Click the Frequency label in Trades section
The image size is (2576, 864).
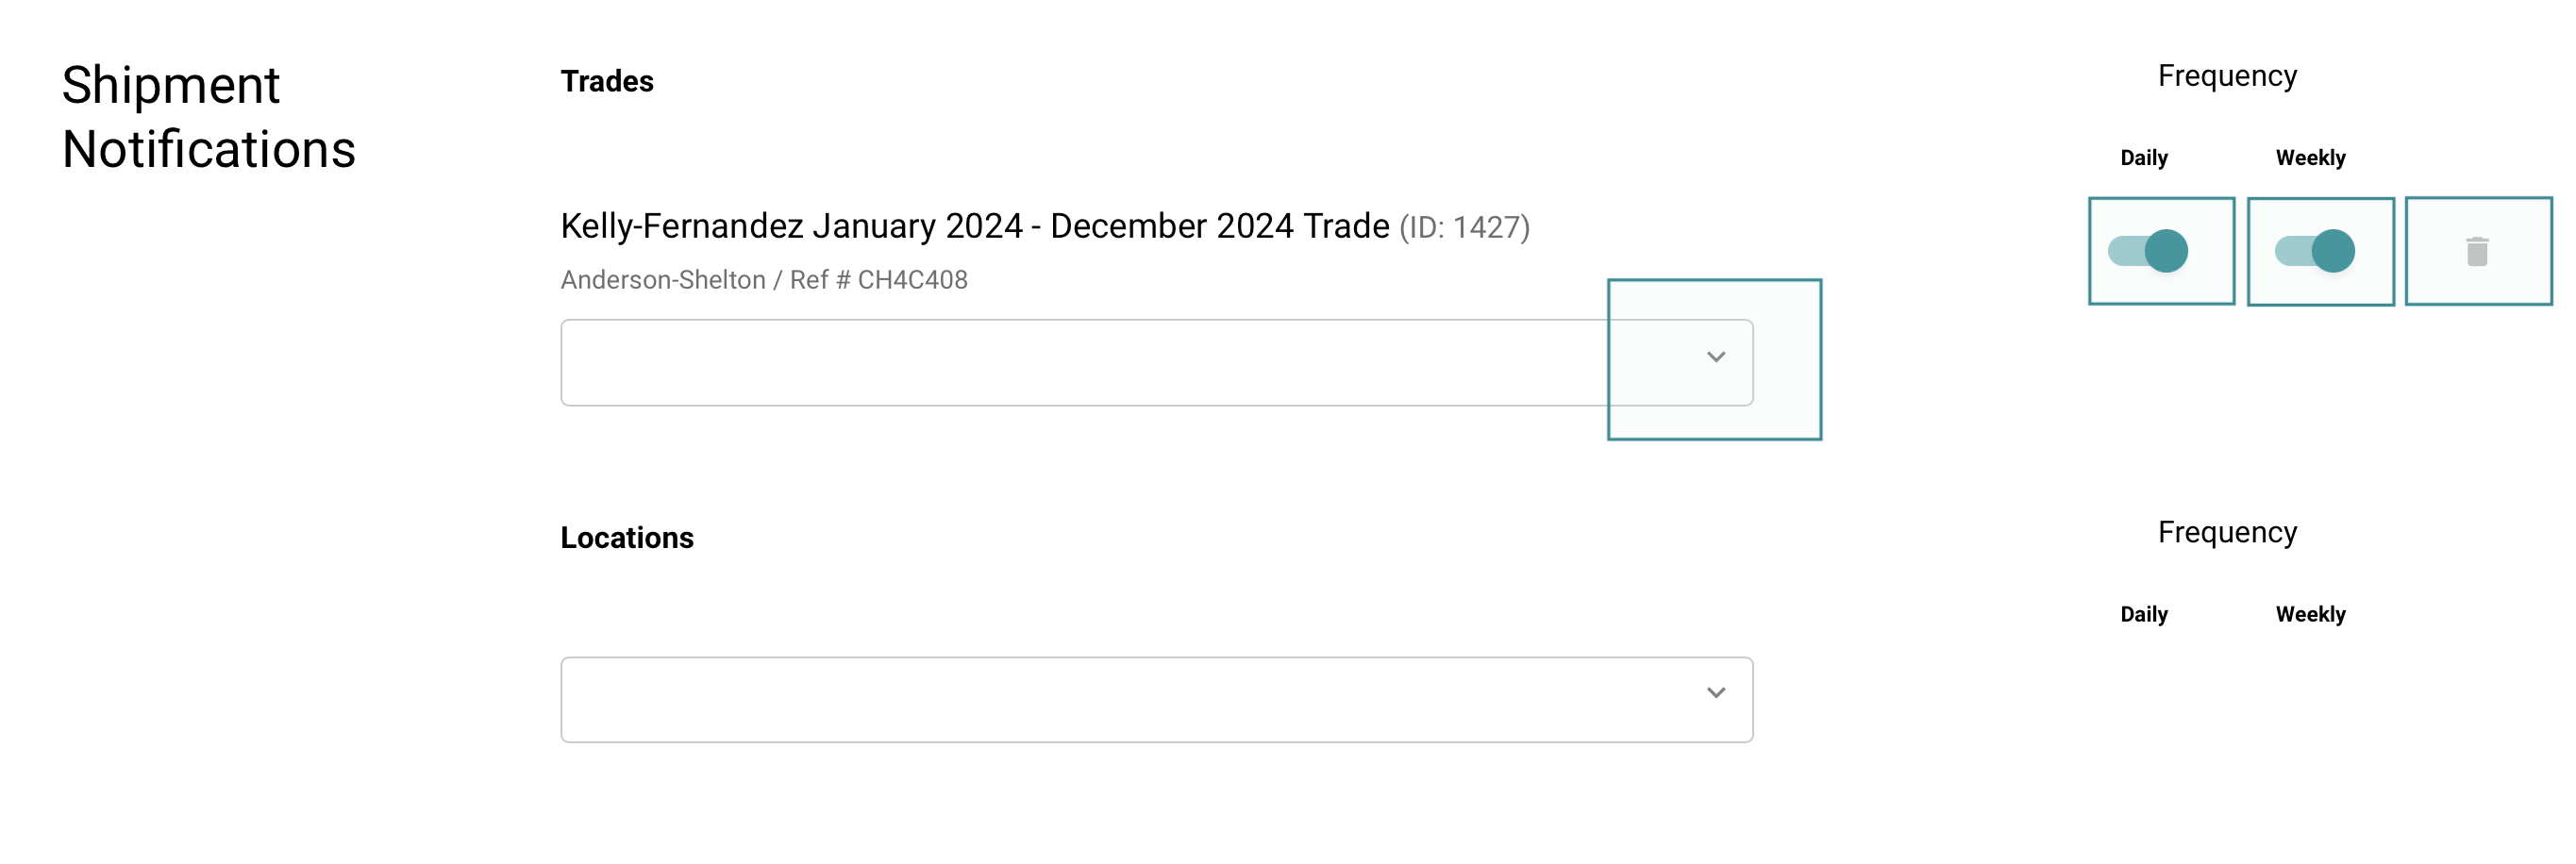click(x=2226, y=76)
